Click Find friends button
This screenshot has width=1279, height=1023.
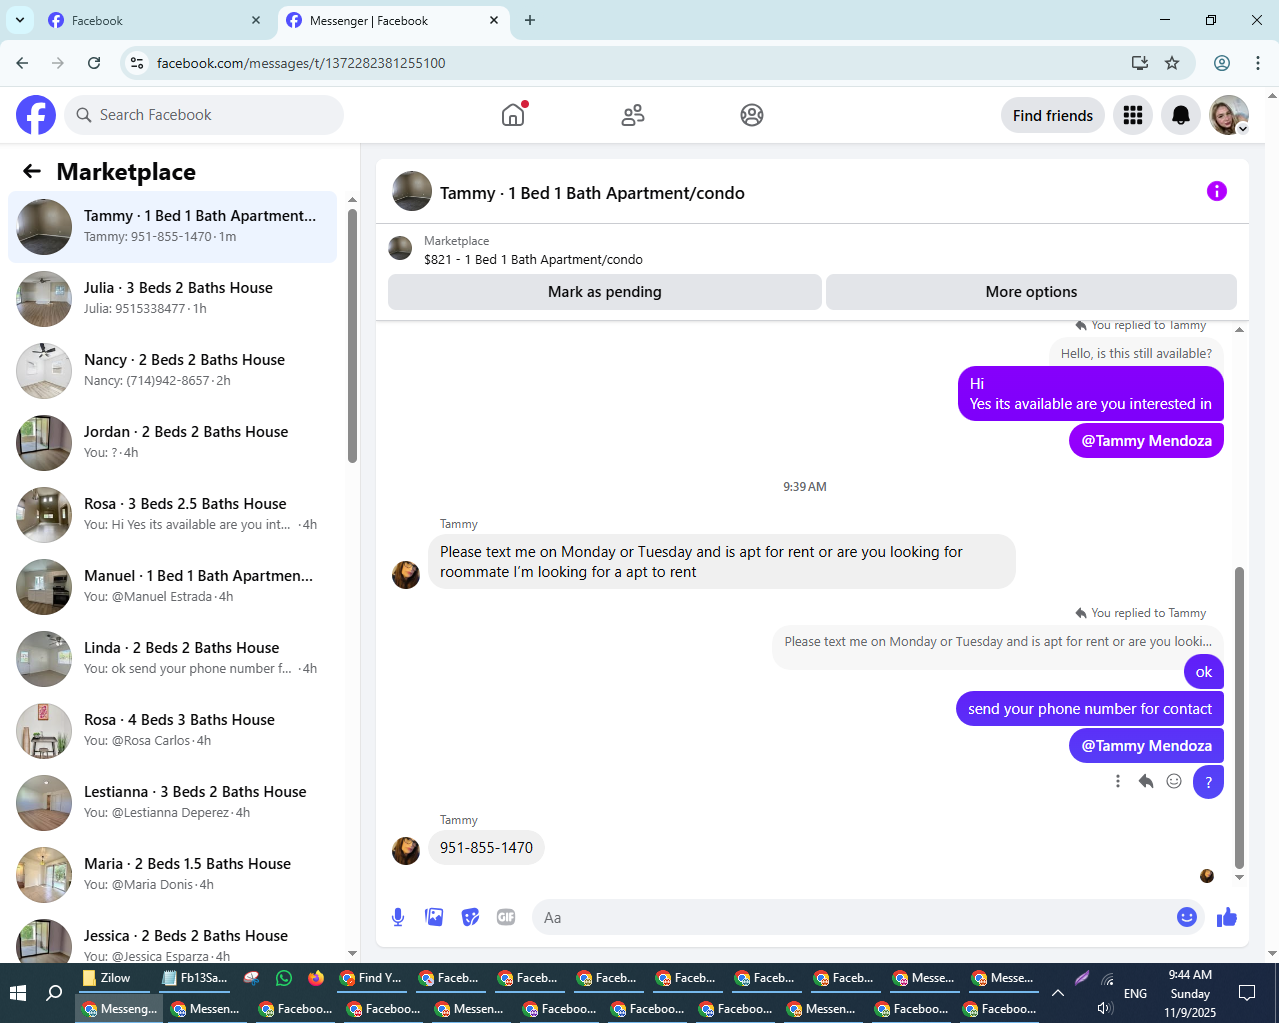(x=1052, y=115)
